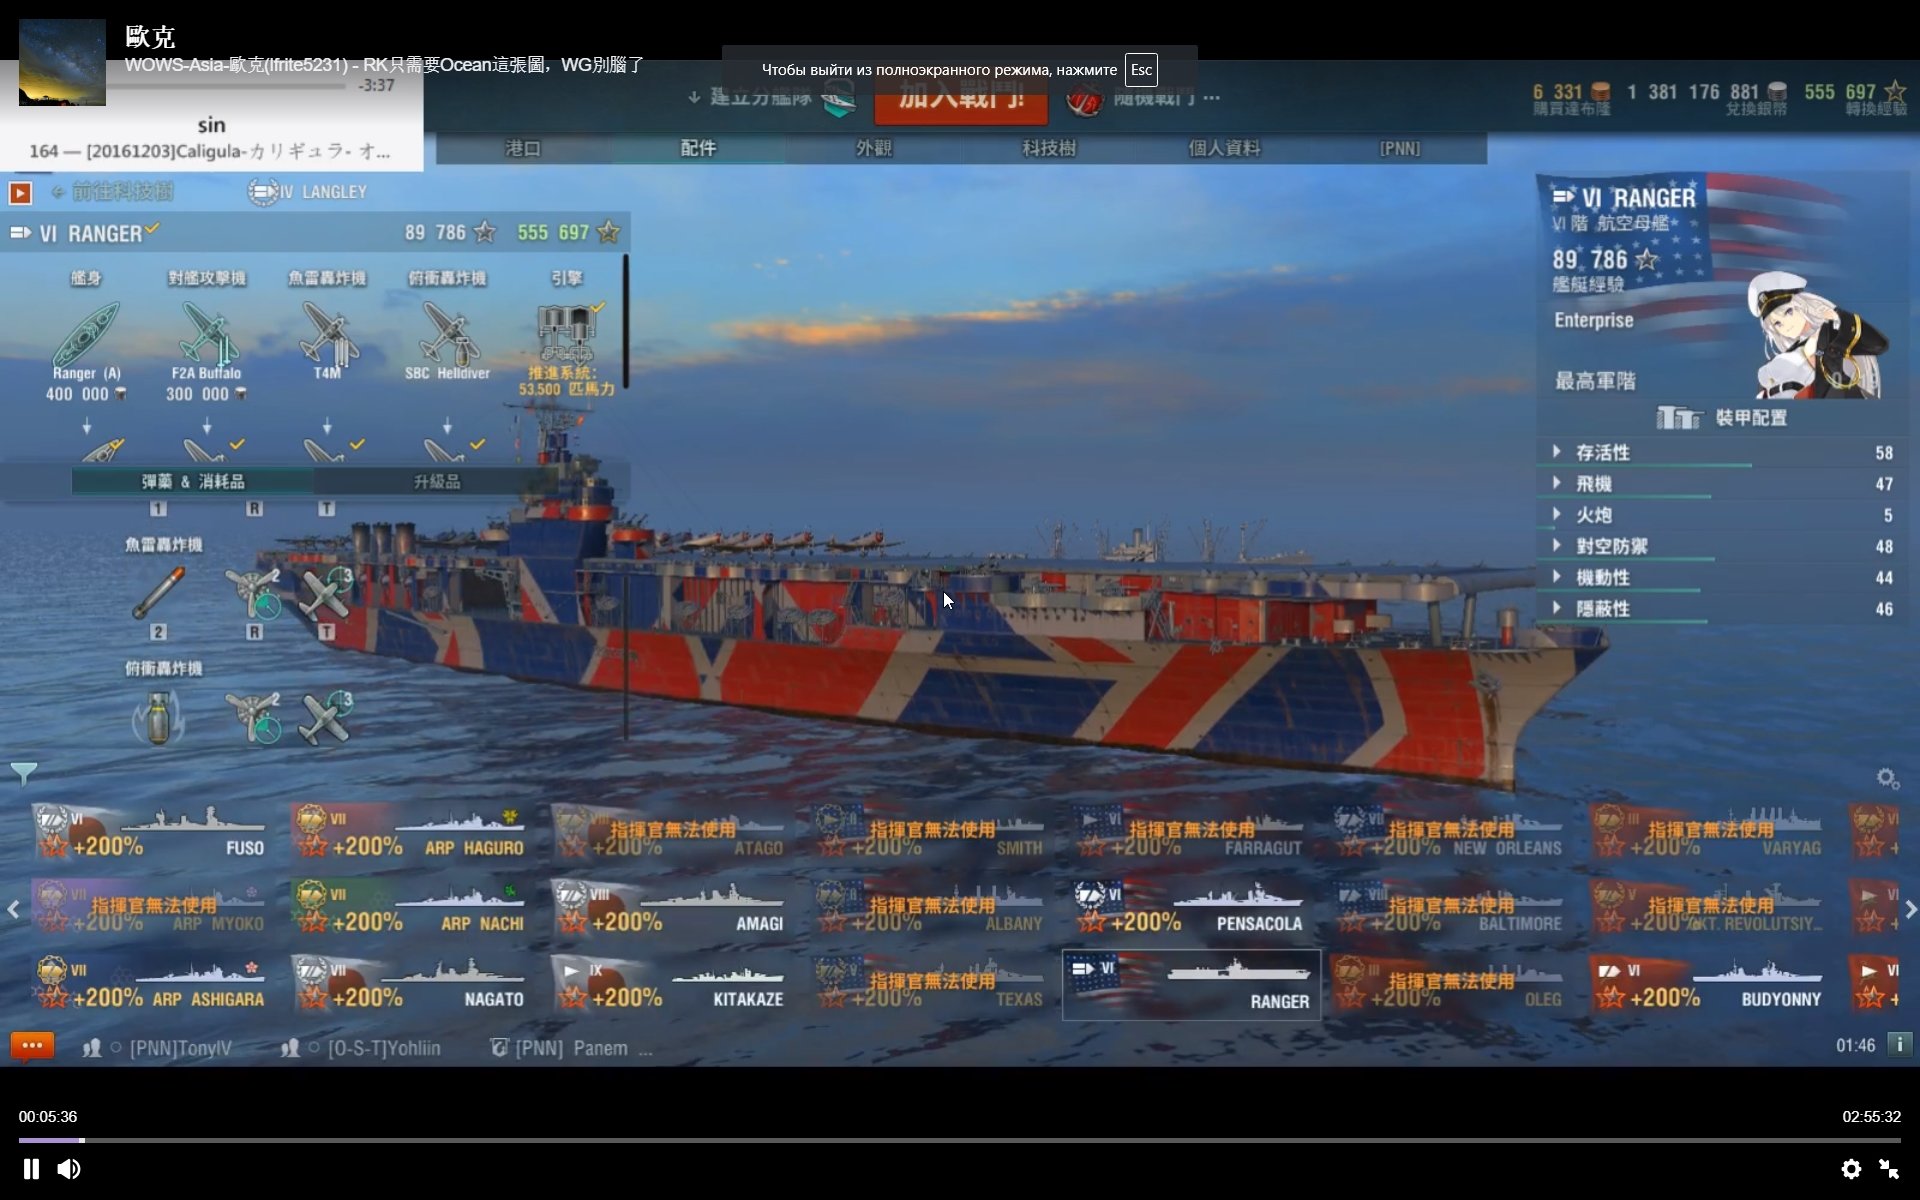Viewport: 1920px width, 1200px height.
Task: Click torpedo bomber R consumable icon
Action: [254, 592]
